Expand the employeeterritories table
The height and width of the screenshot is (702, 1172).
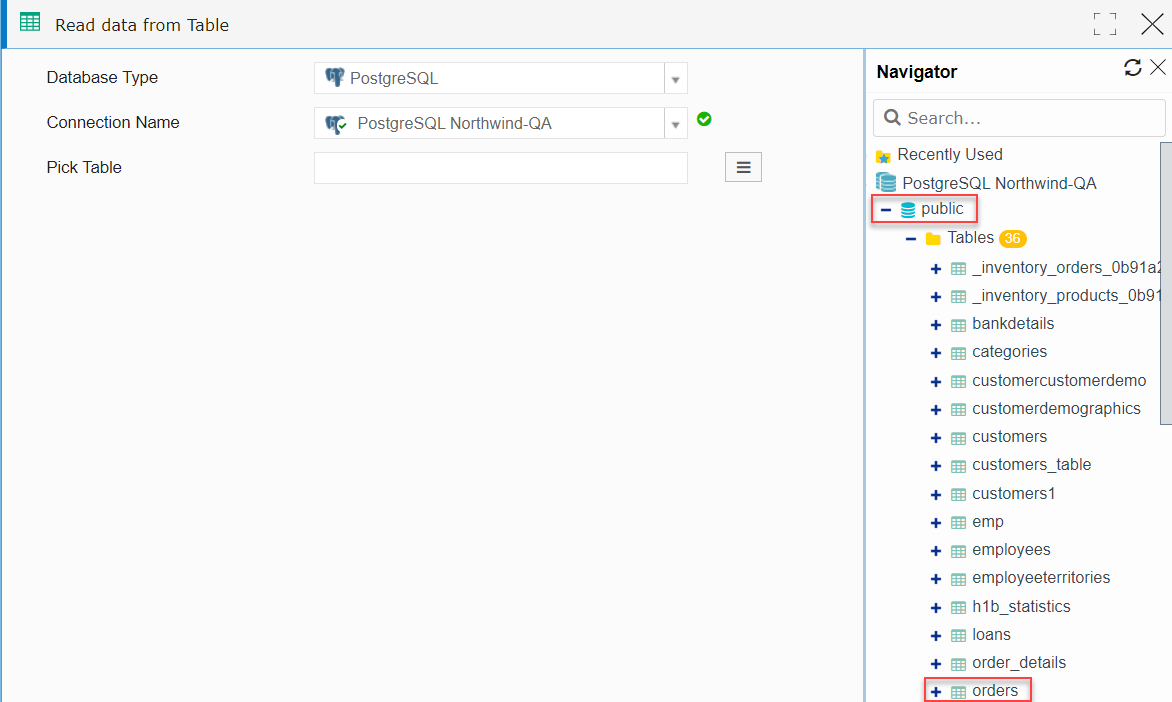pyautogui.click(x=935, y=579)
